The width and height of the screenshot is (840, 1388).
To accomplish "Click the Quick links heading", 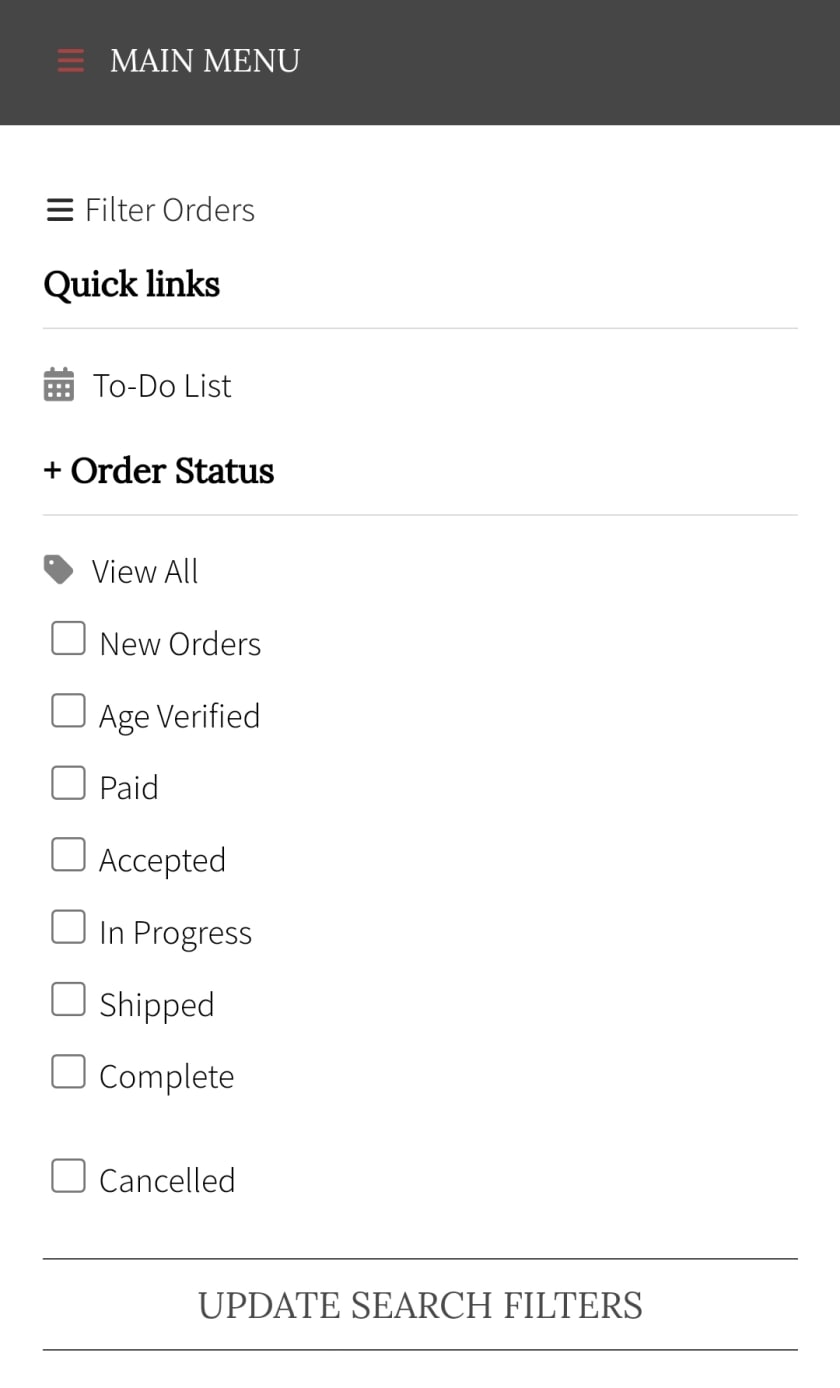I will click(132, 285).
